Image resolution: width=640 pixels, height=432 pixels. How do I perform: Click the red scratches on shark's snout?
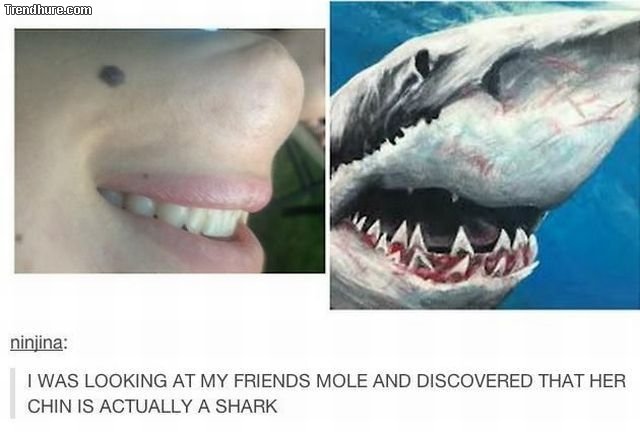click(580, 94)
